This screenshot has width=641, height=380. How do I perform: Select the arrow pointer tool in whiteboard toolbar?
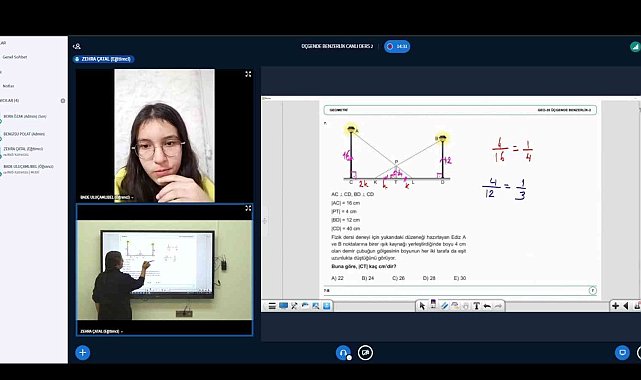(x=422, y=306)
